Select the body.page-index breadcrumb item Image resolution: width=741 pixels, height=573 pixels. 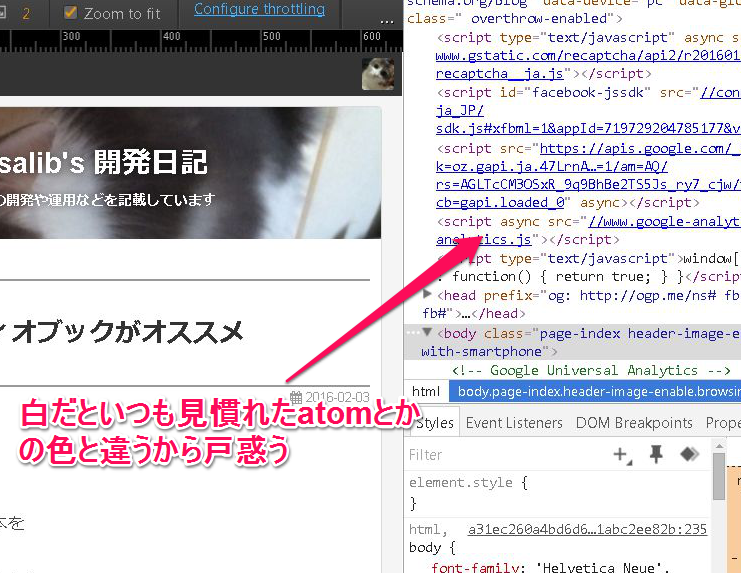pos(595,392)
